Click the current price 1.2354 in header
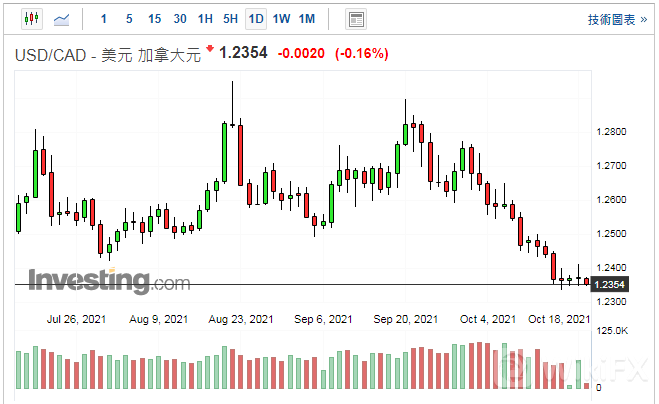Viewport: 659px width, 404px height. pyautogui.click(x=243, y=53)
